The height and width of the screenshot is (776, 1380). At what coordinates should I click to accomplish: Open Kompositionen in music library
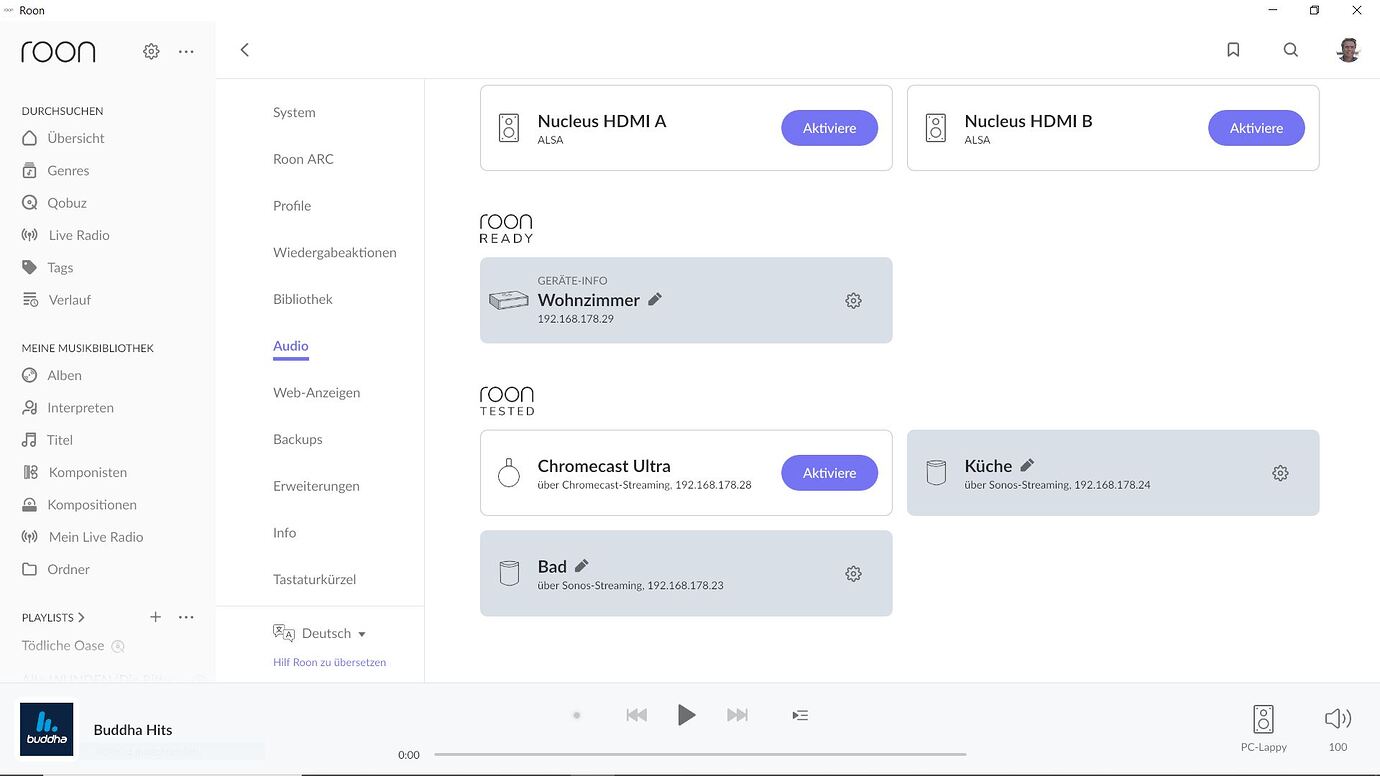coord(79,504)
